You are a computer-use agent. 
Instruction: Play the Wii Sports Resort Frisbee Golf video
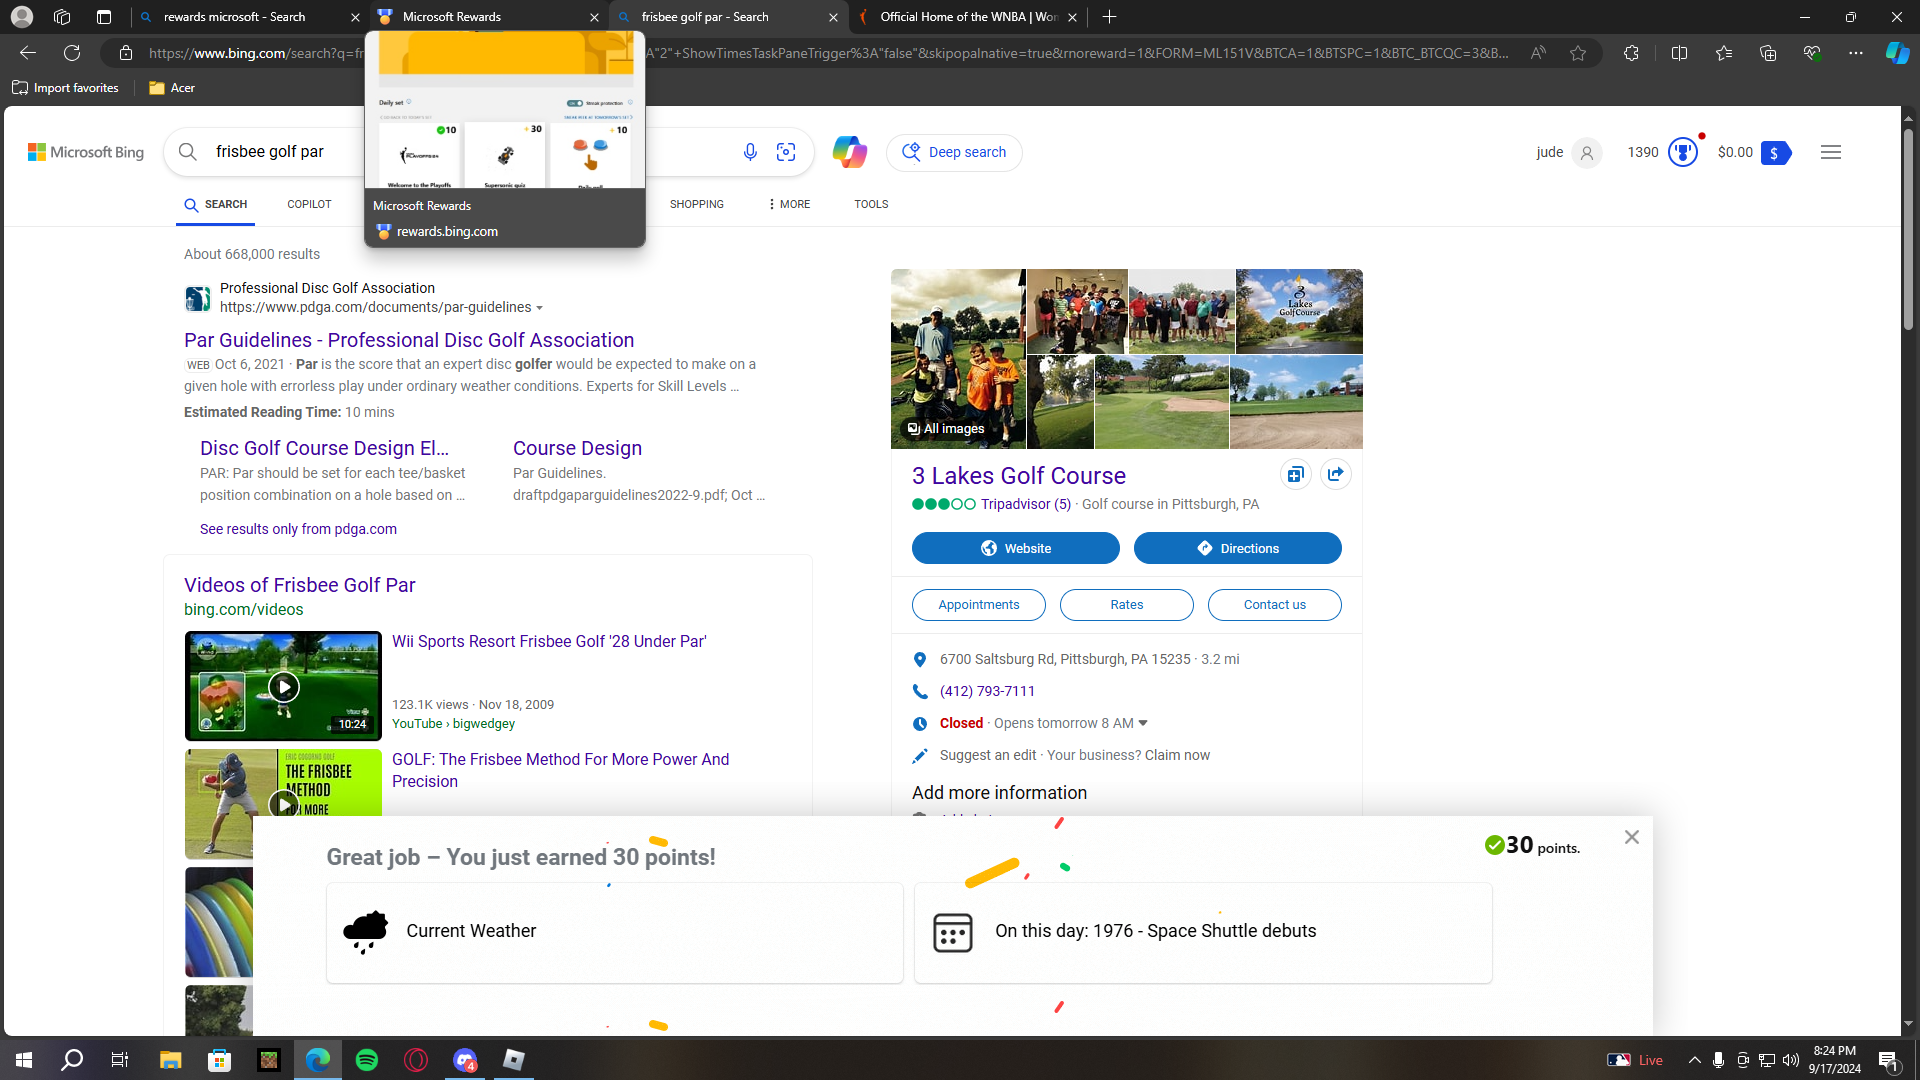point(283,686)
